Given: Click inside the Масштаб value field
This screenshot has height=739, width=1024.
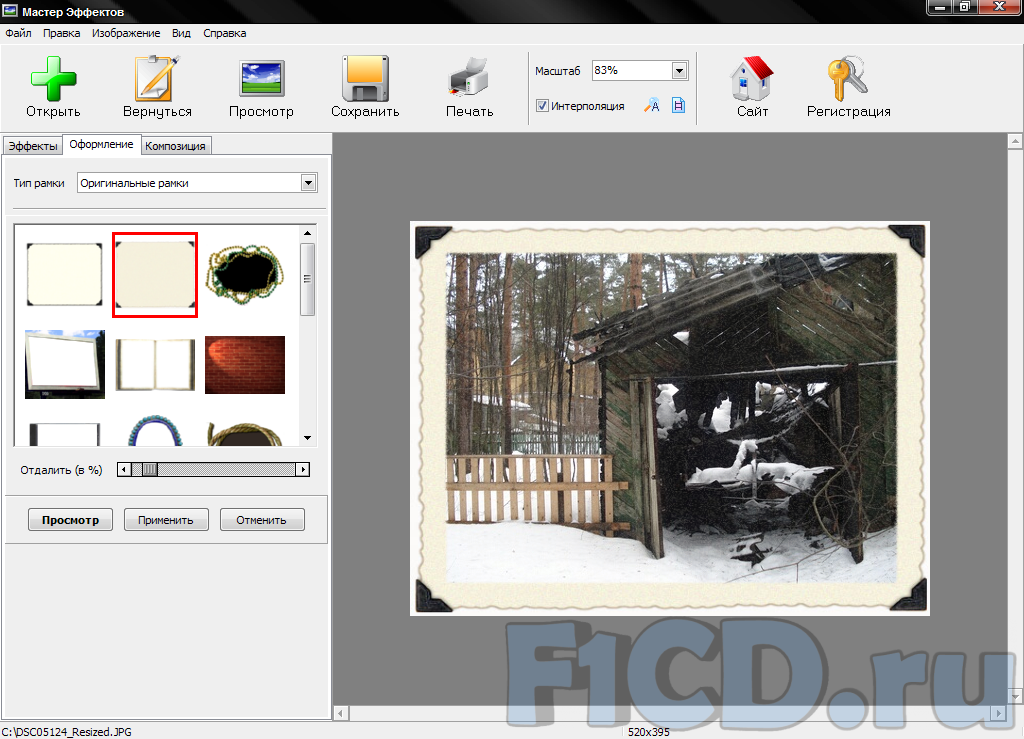Looking at the screenshot, I should [x=632, y=71].
